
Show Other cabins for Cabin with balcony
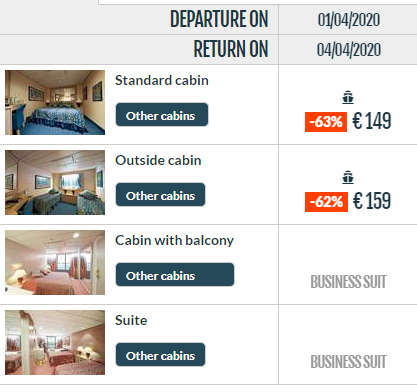[175, 275]
